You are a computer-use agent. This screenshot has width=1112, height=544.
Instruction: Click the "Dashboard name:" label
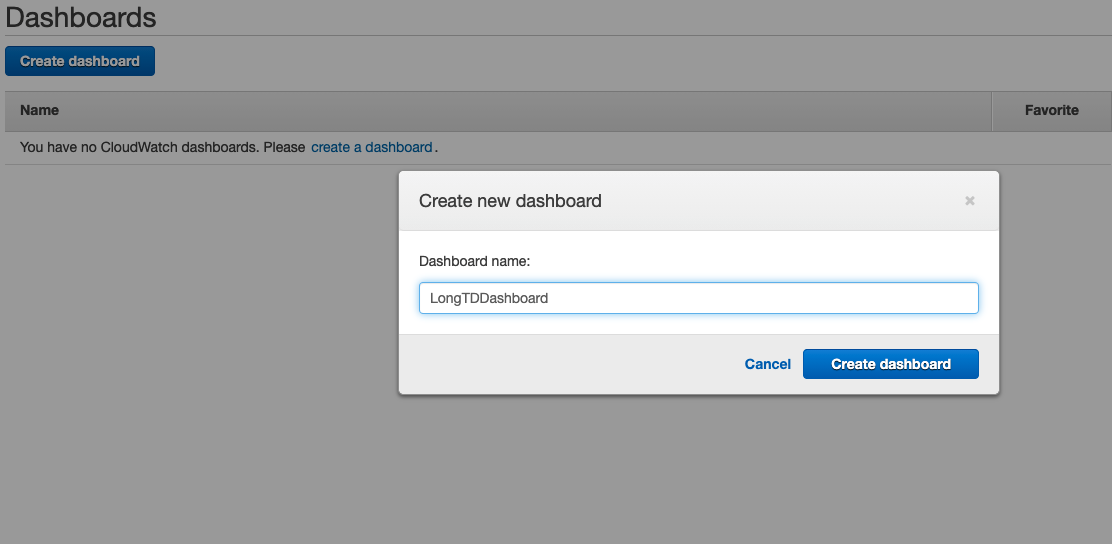pyautogui.click(x=474, y=261)
